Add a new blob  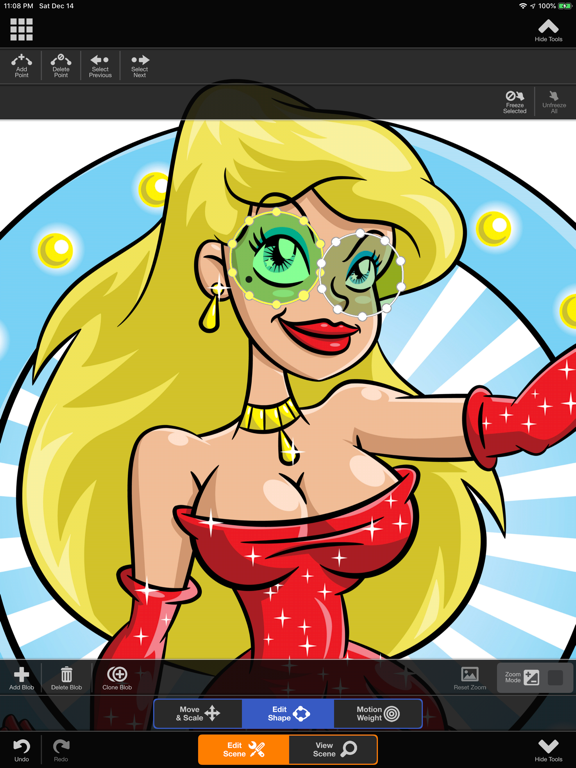22,678
